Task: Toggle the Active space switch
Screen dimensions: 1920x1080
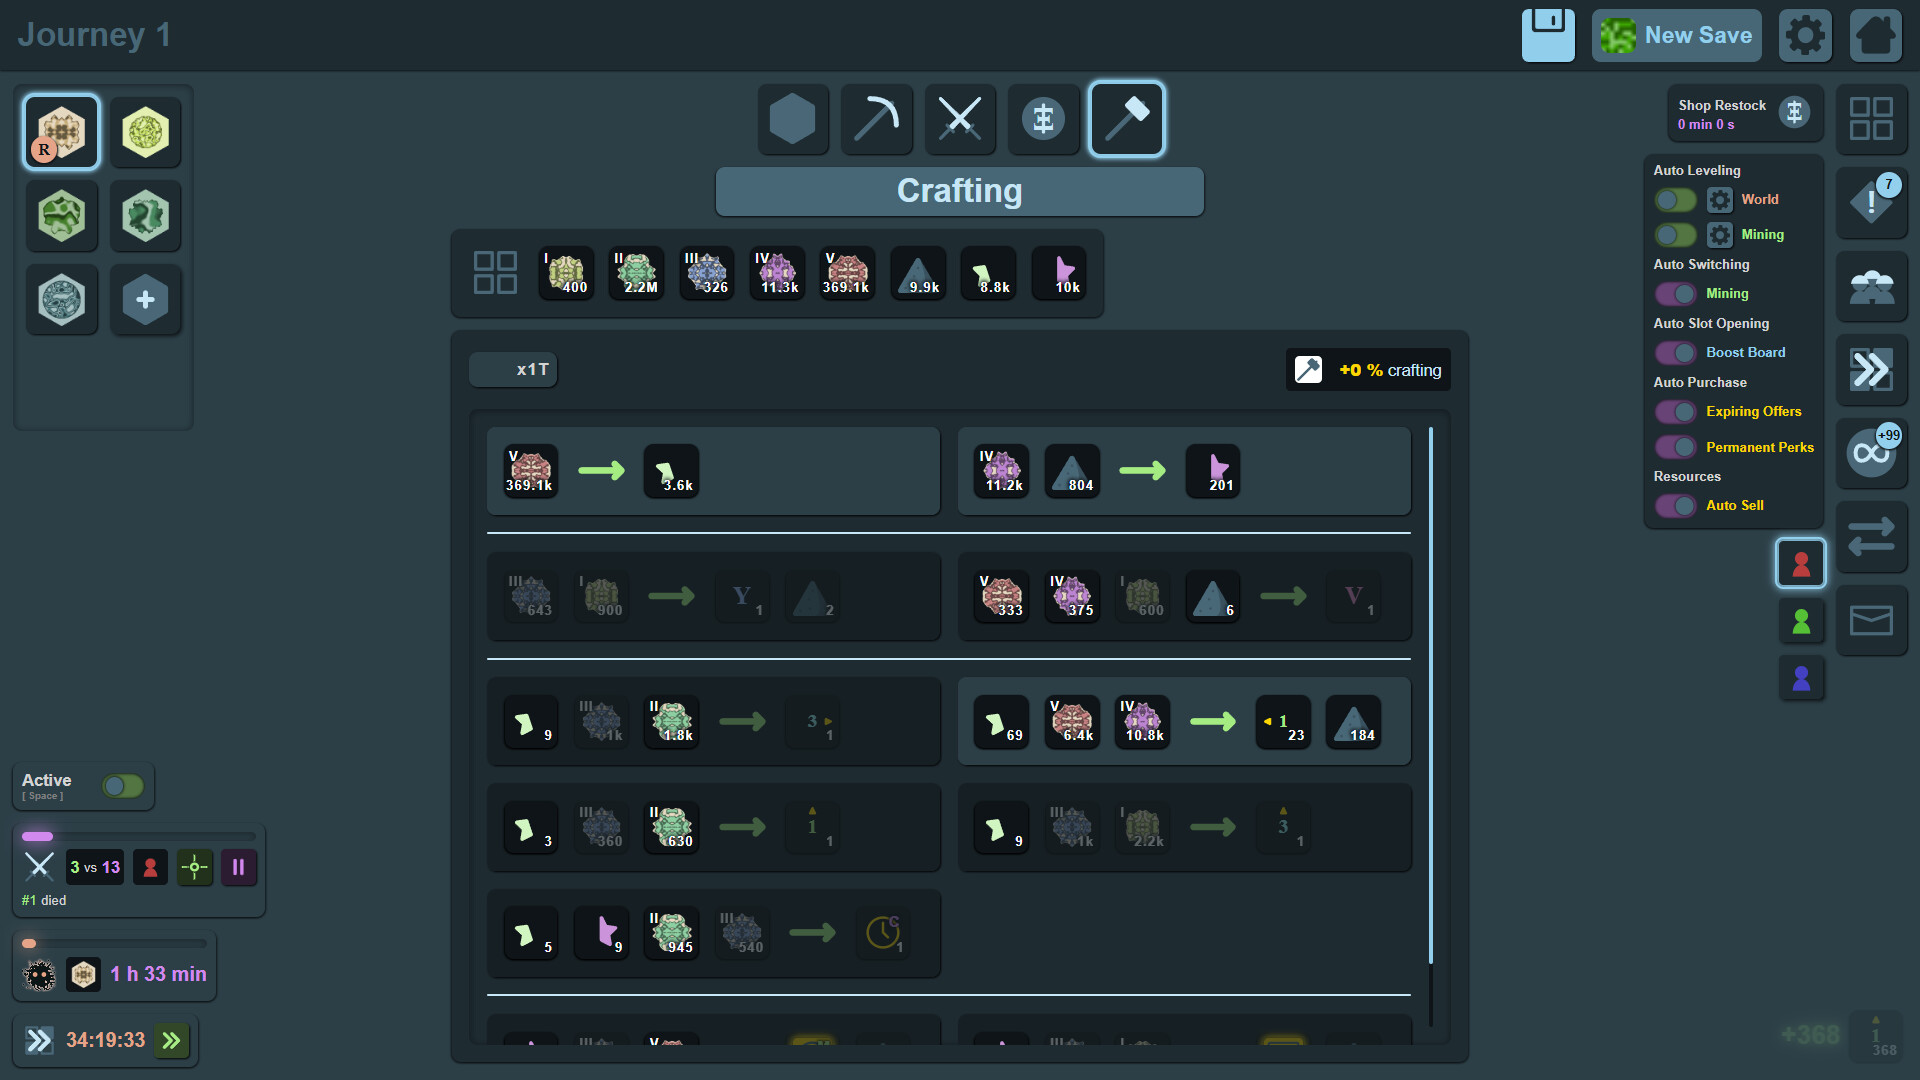Action: [123, 786]
